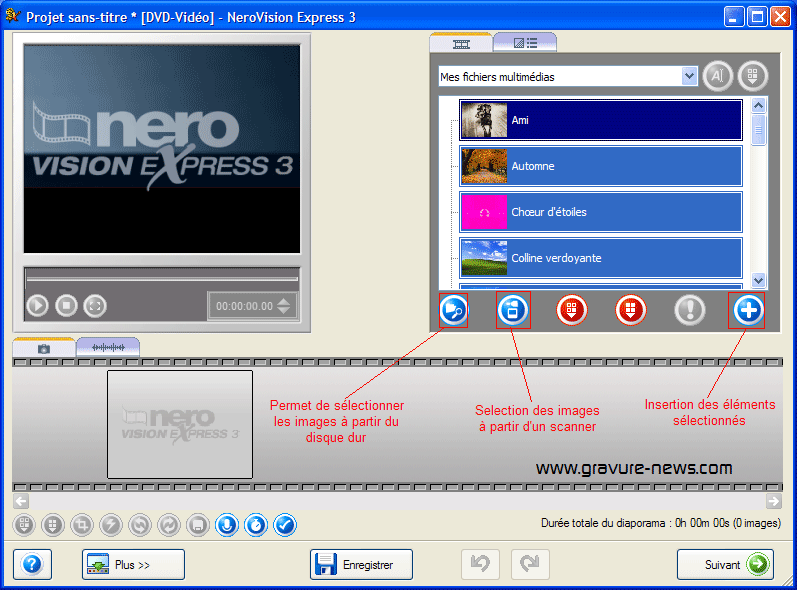Click the greyed grid-arrow icon below timeline
This screenshot has height=590, width=797.
click(53, 525)
